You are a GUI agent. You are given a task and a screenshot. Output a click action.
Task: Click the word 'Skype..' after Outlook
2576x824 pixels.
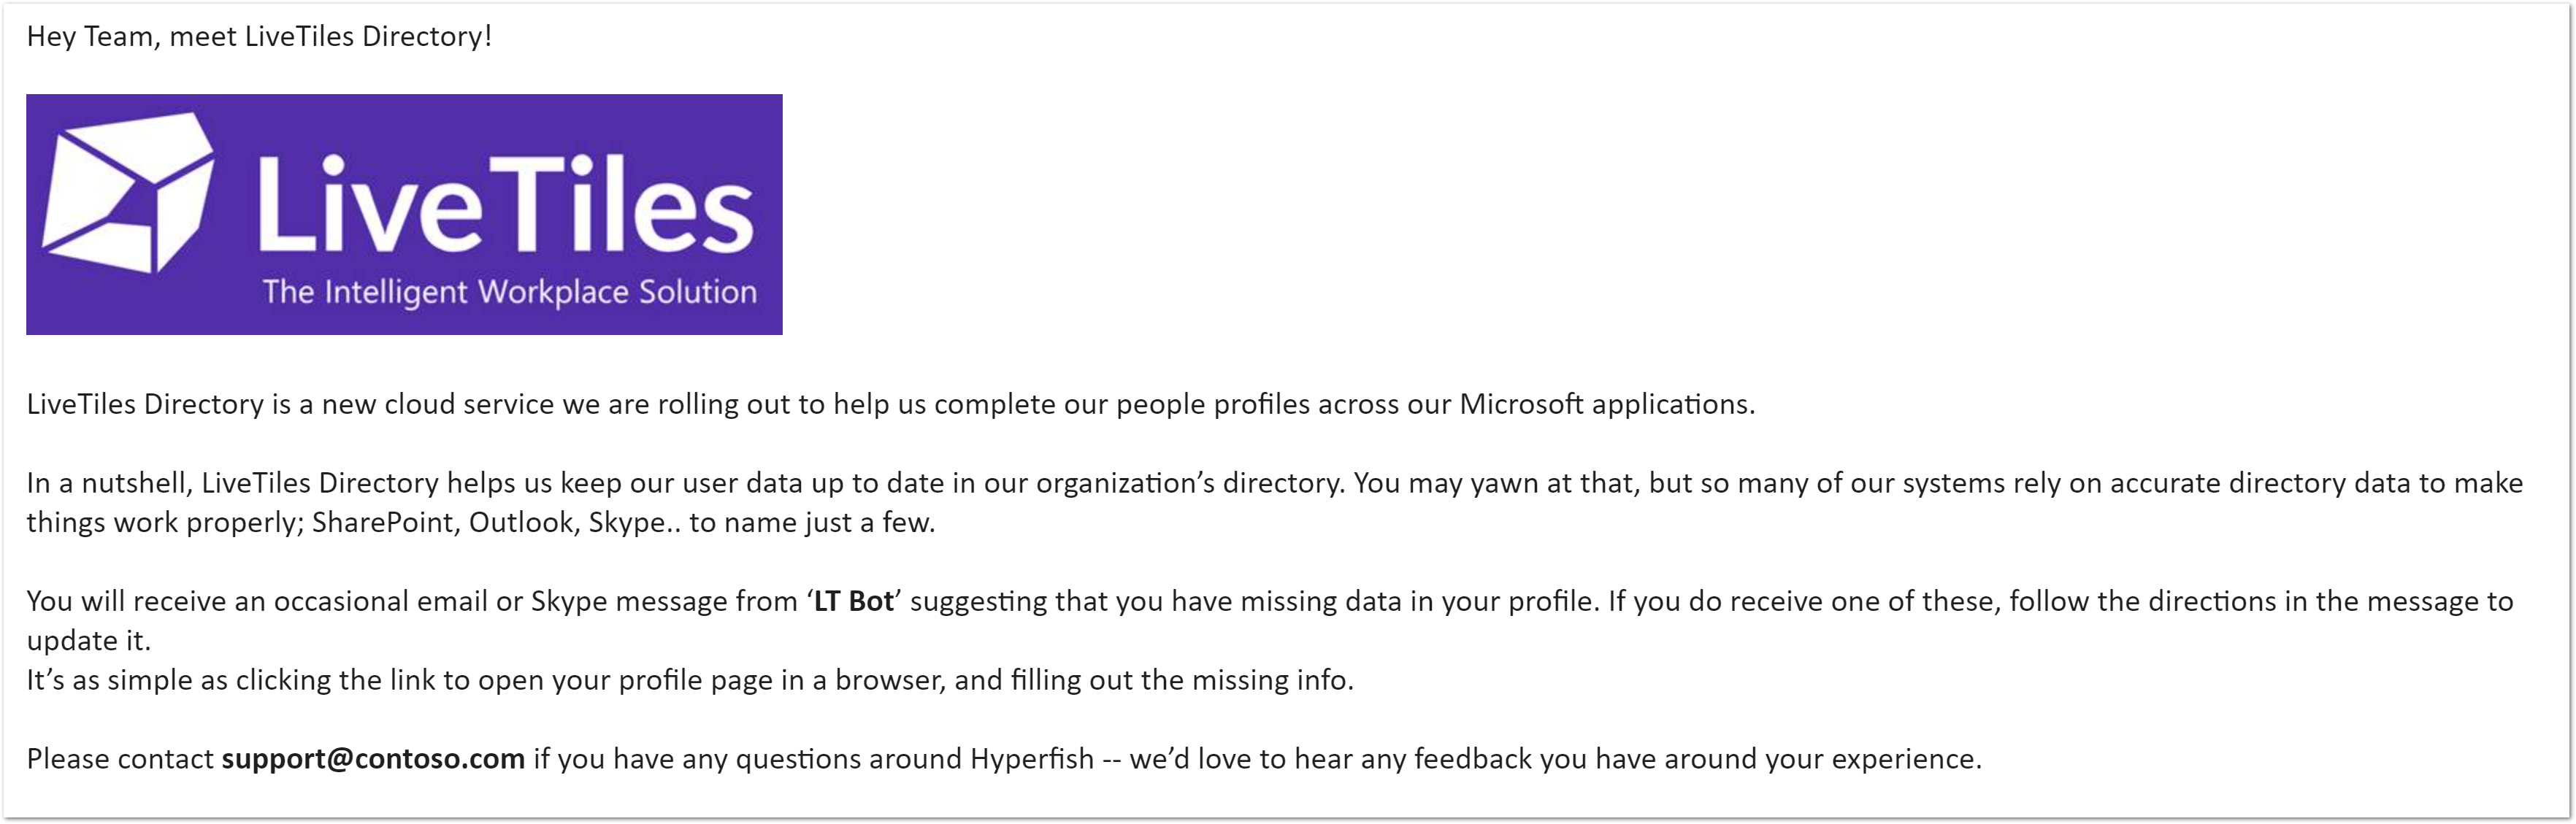[x=634, y=523]
